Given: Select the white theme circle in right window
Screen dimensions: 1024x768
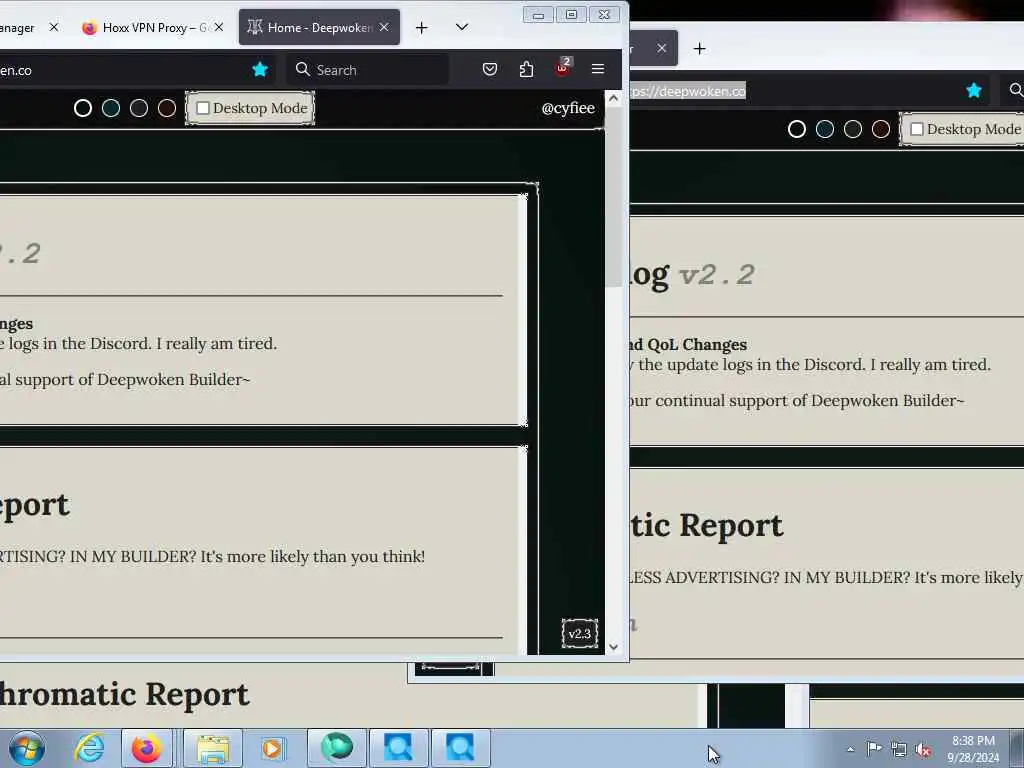Looking at the screenshot, I should pyautogui.click(x=797, y=129).
